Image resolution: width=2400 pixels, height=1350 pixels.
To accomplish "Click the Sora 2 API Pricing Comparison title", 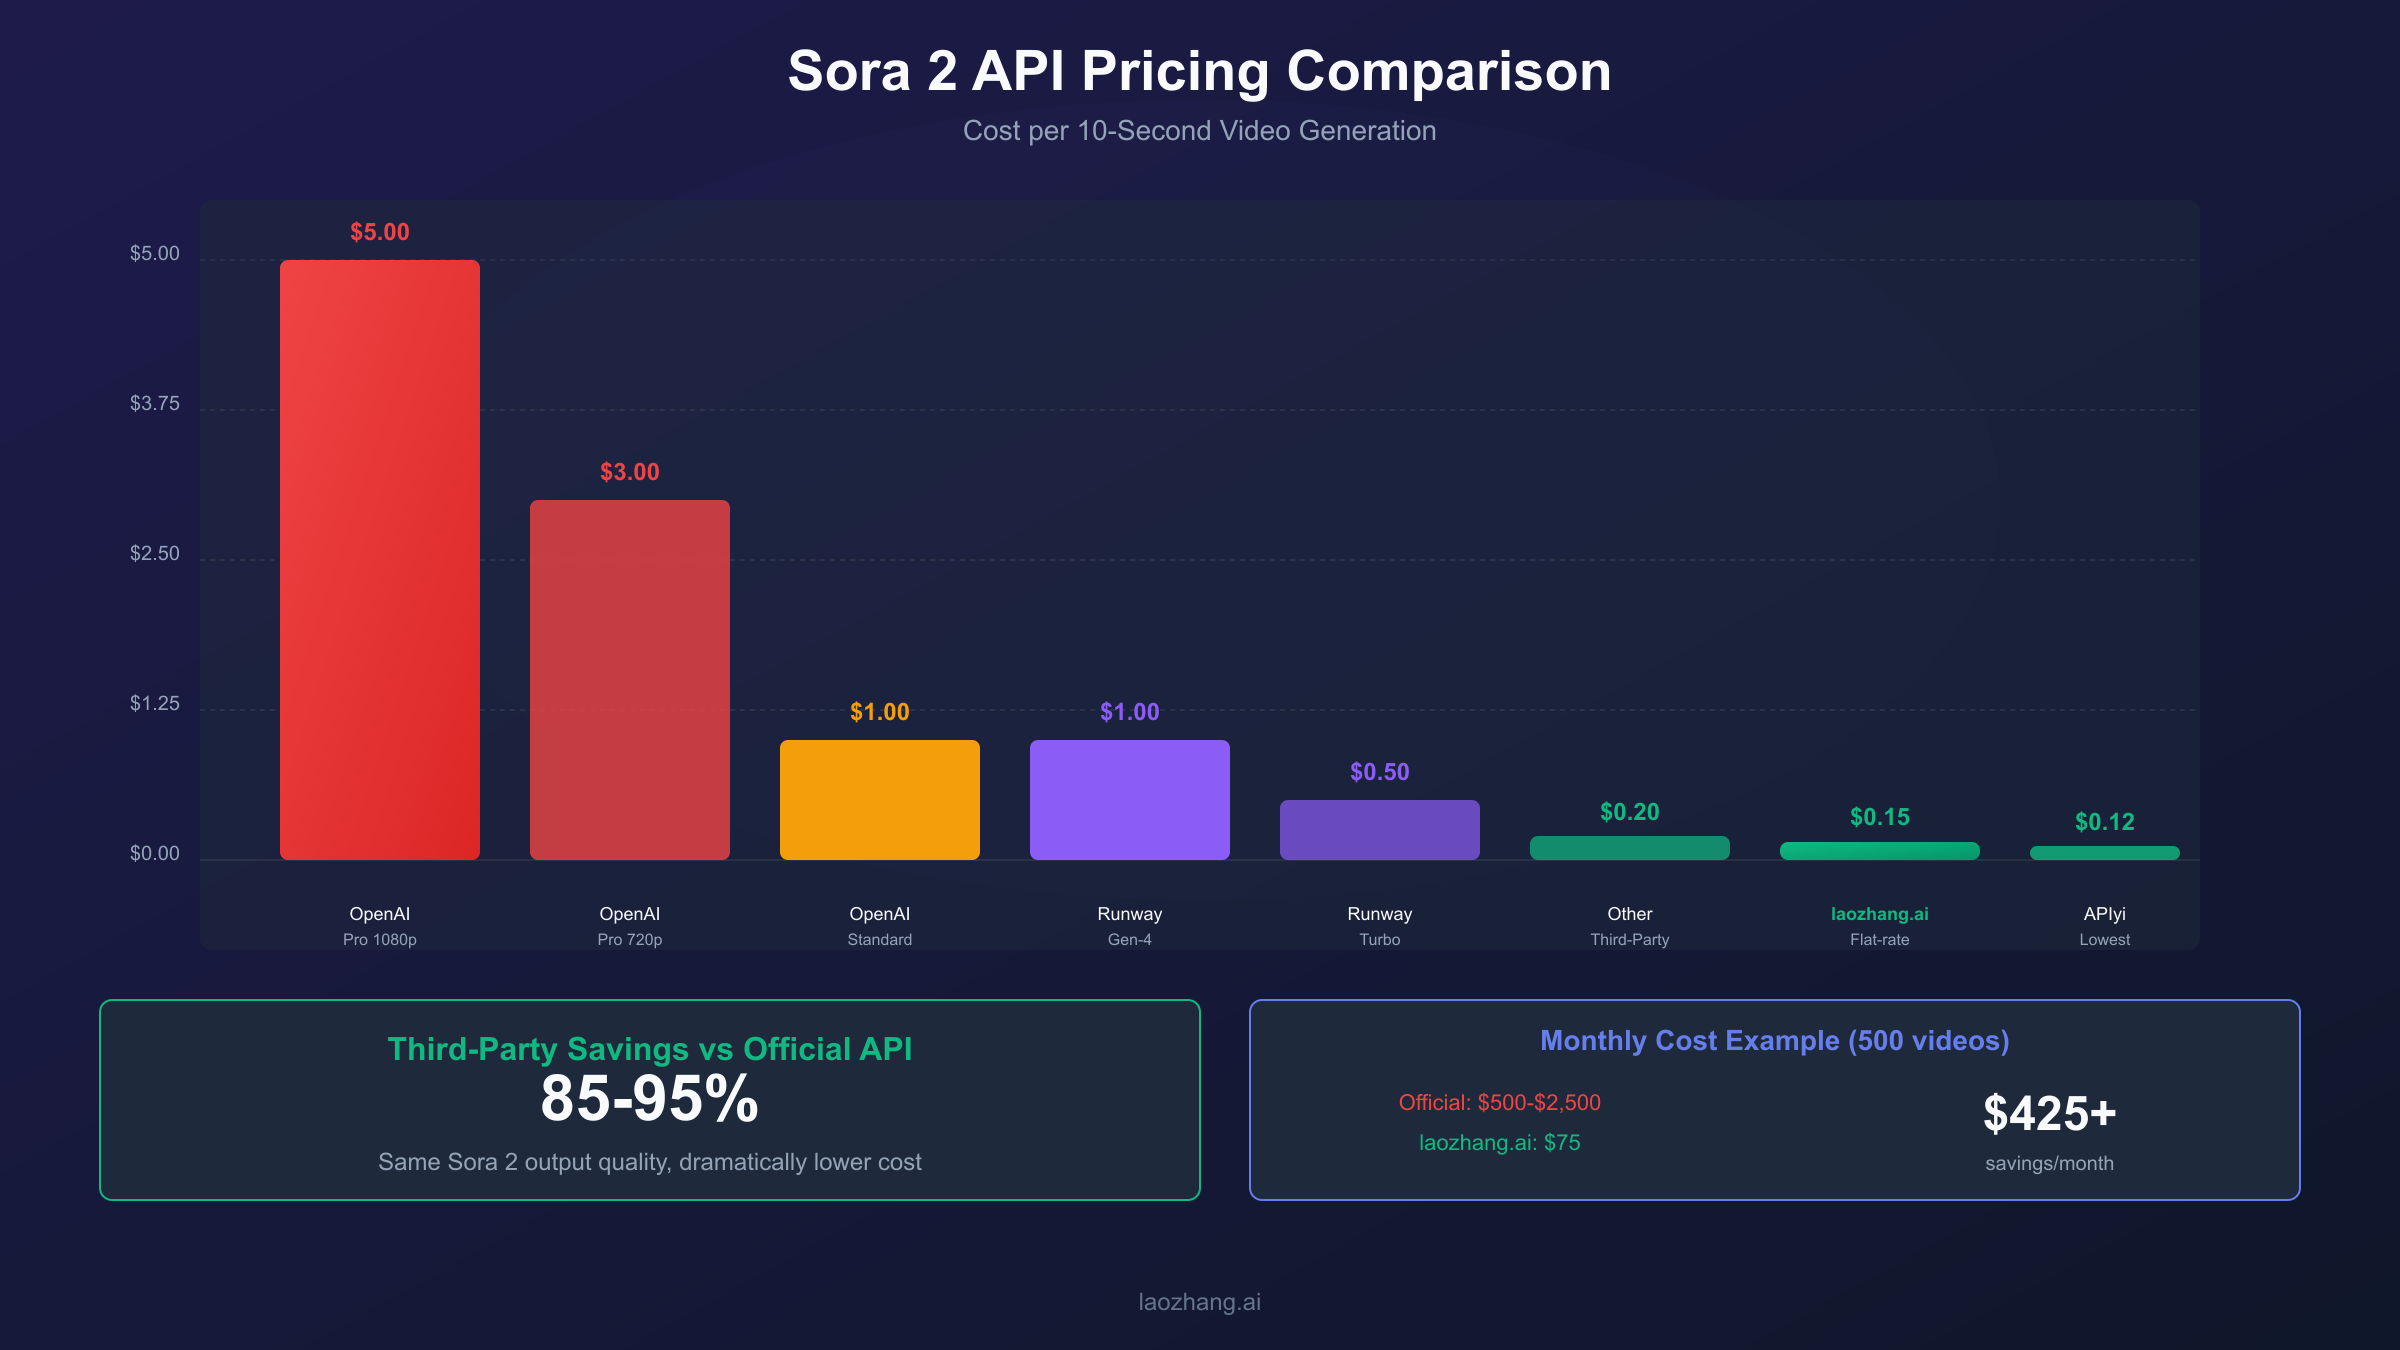I will 1200,72.
